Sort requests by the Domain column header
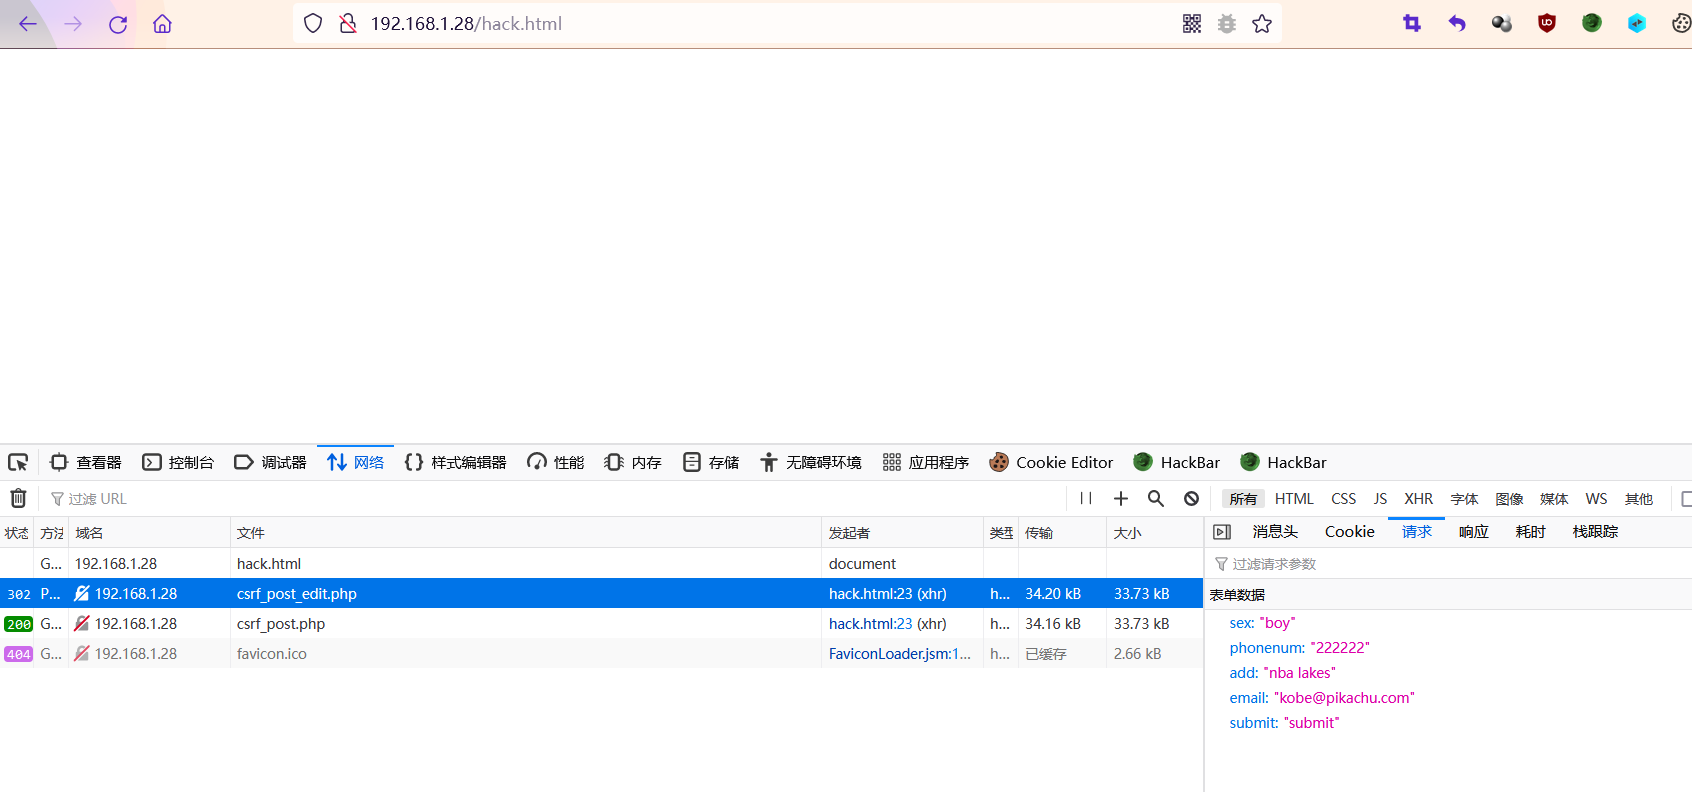Screen dimensions: 1692x792 [x=149, y=533]
